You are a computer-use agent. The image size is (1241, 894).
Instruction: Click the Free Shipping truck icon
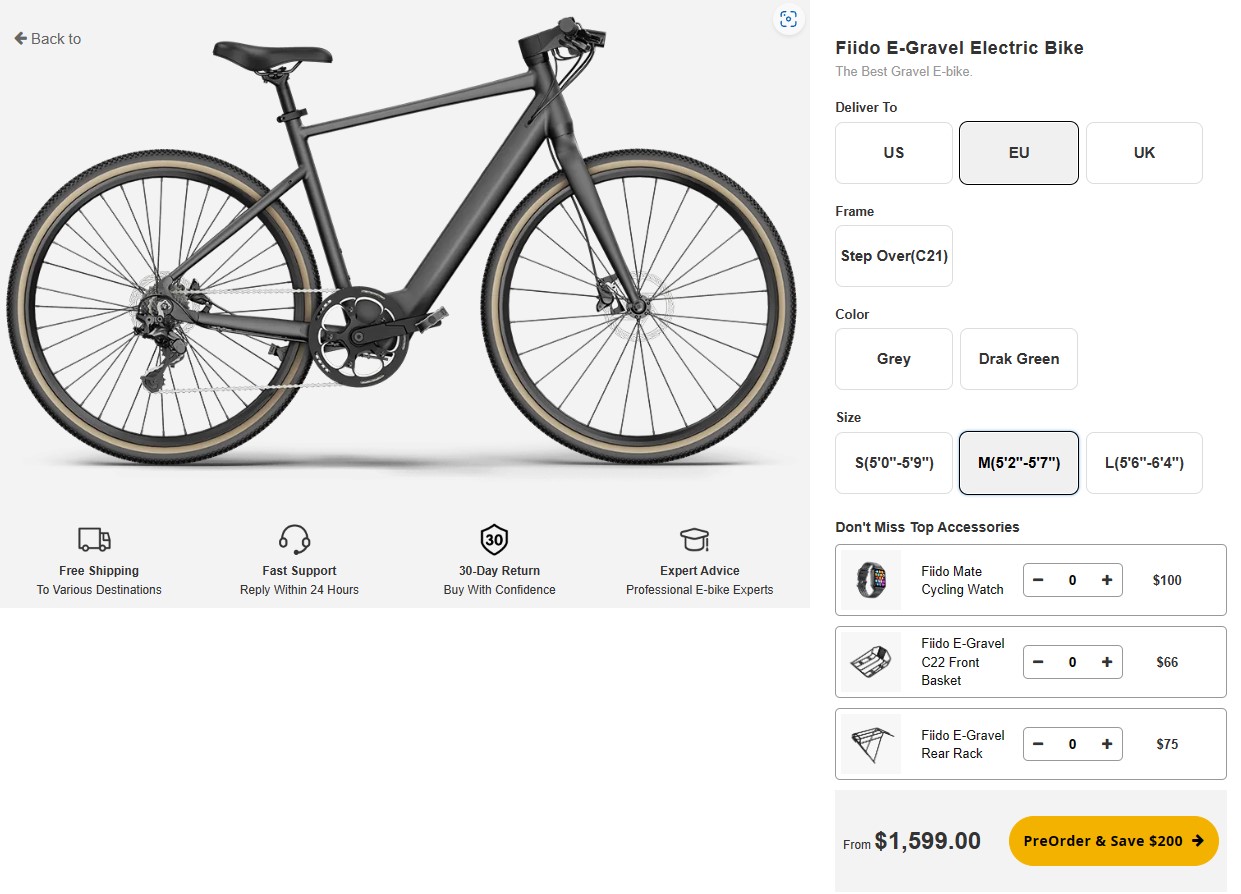pos(95,540)
